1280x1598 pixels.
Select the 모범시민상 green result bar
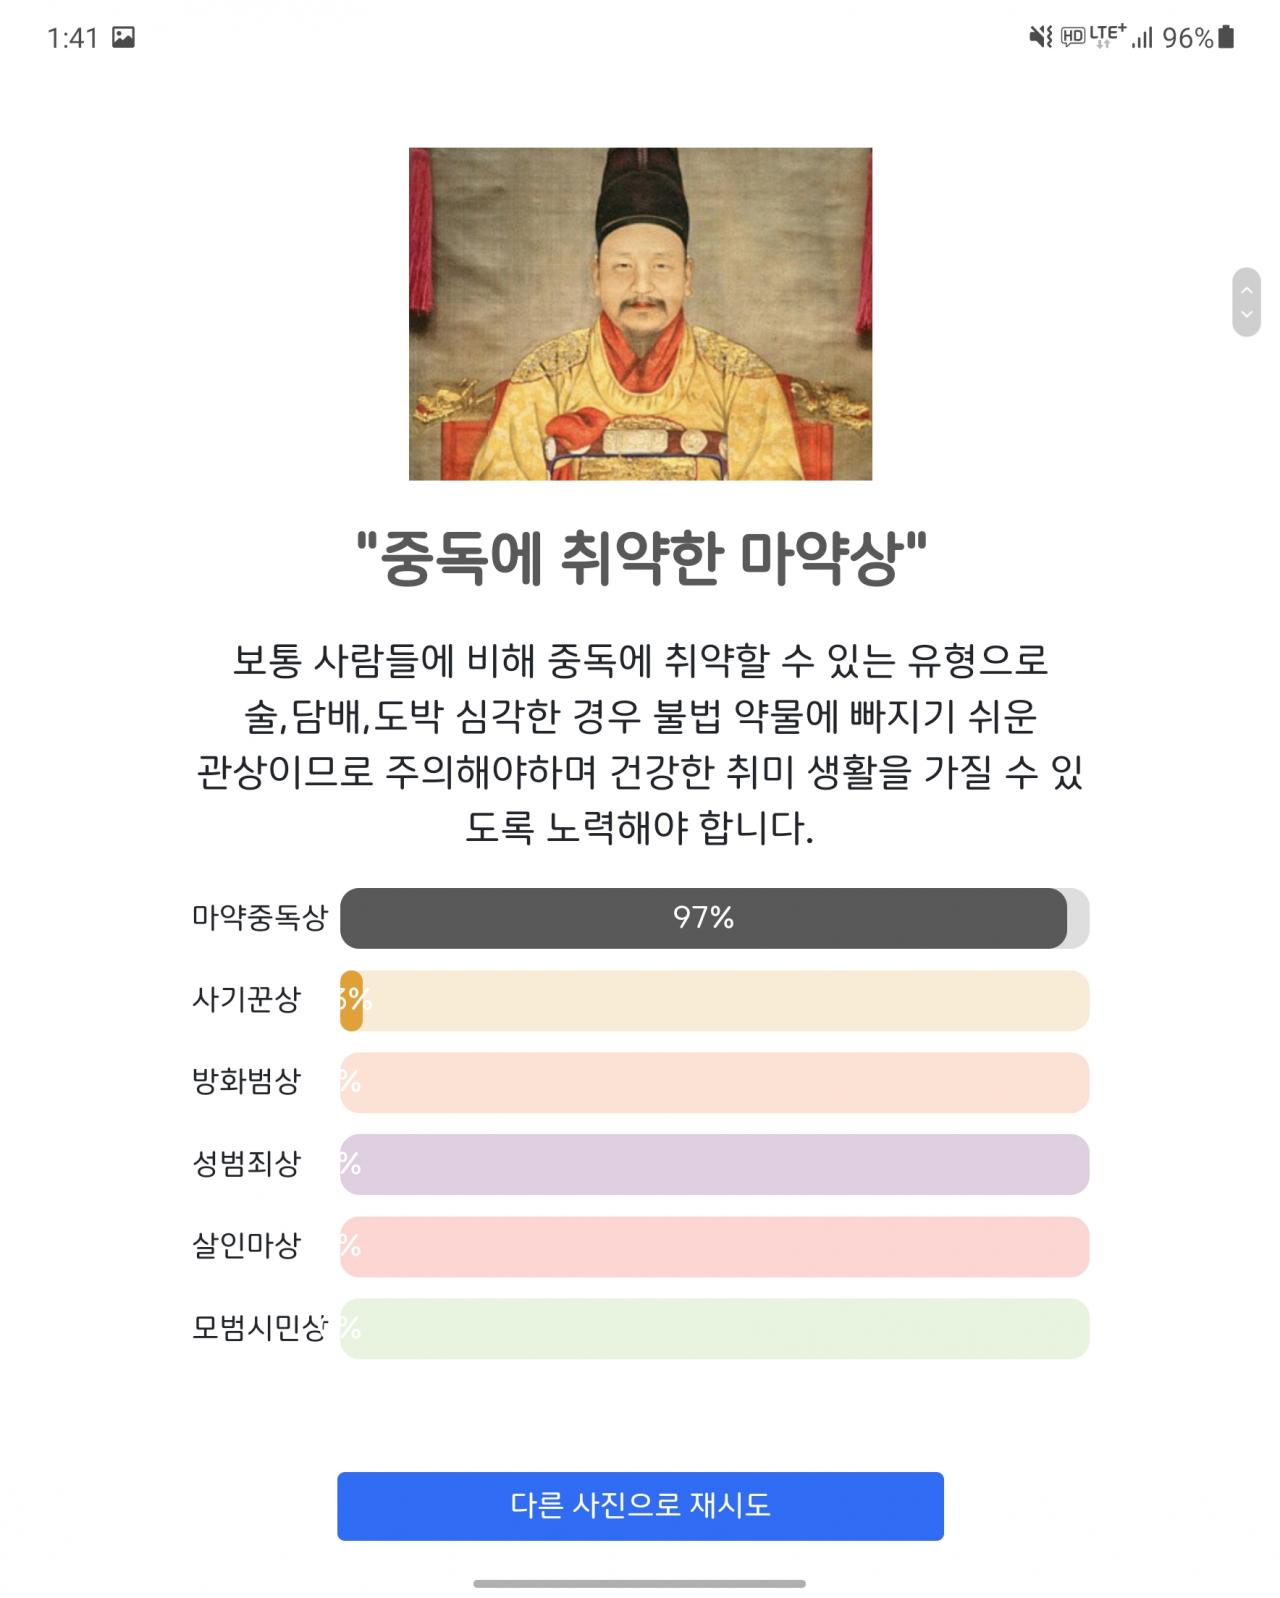[x=714, y=1328]
